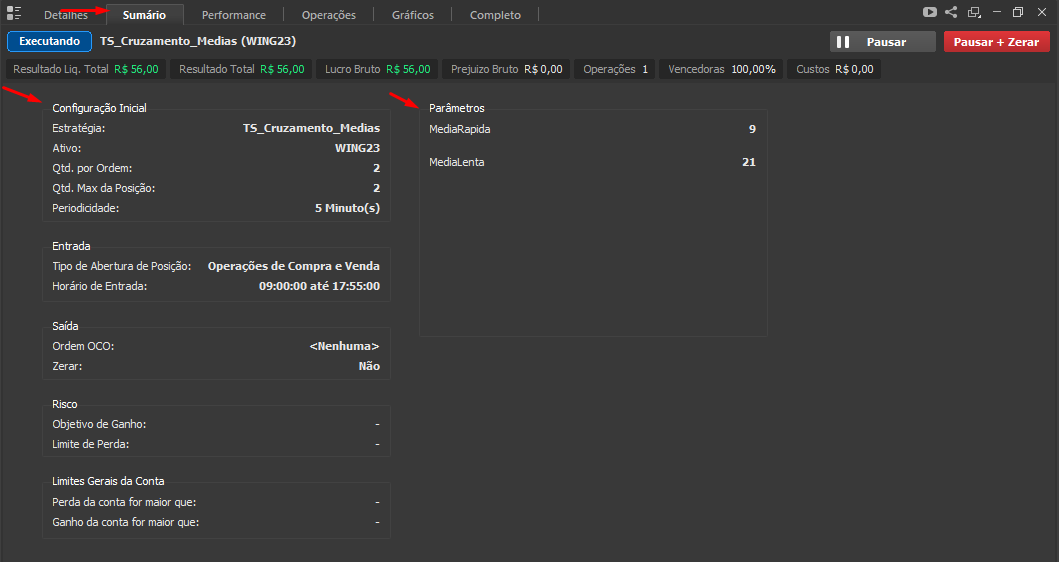
Task: Click the Entrada section header
Action: tap(71, 246)
